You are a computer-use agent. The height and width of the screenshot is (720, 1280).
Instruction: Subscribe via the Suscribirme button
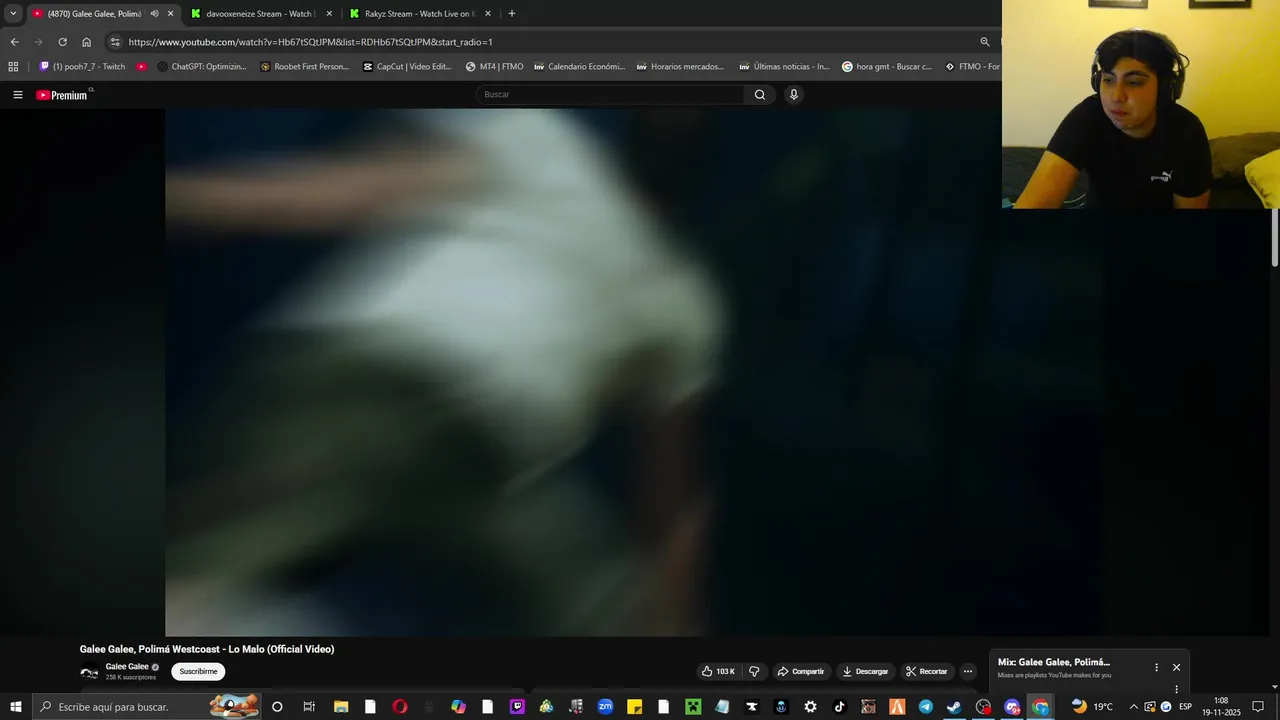[198, 671]
